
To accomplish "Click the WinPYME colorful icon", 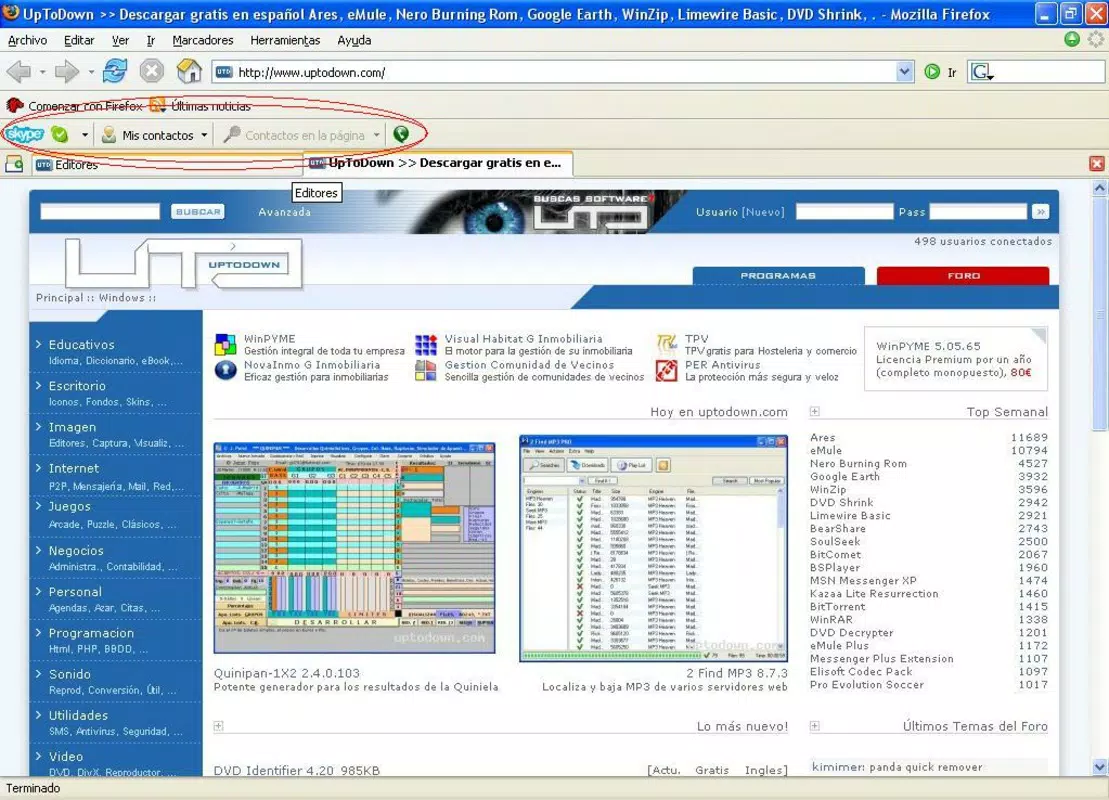I will 226,344.
